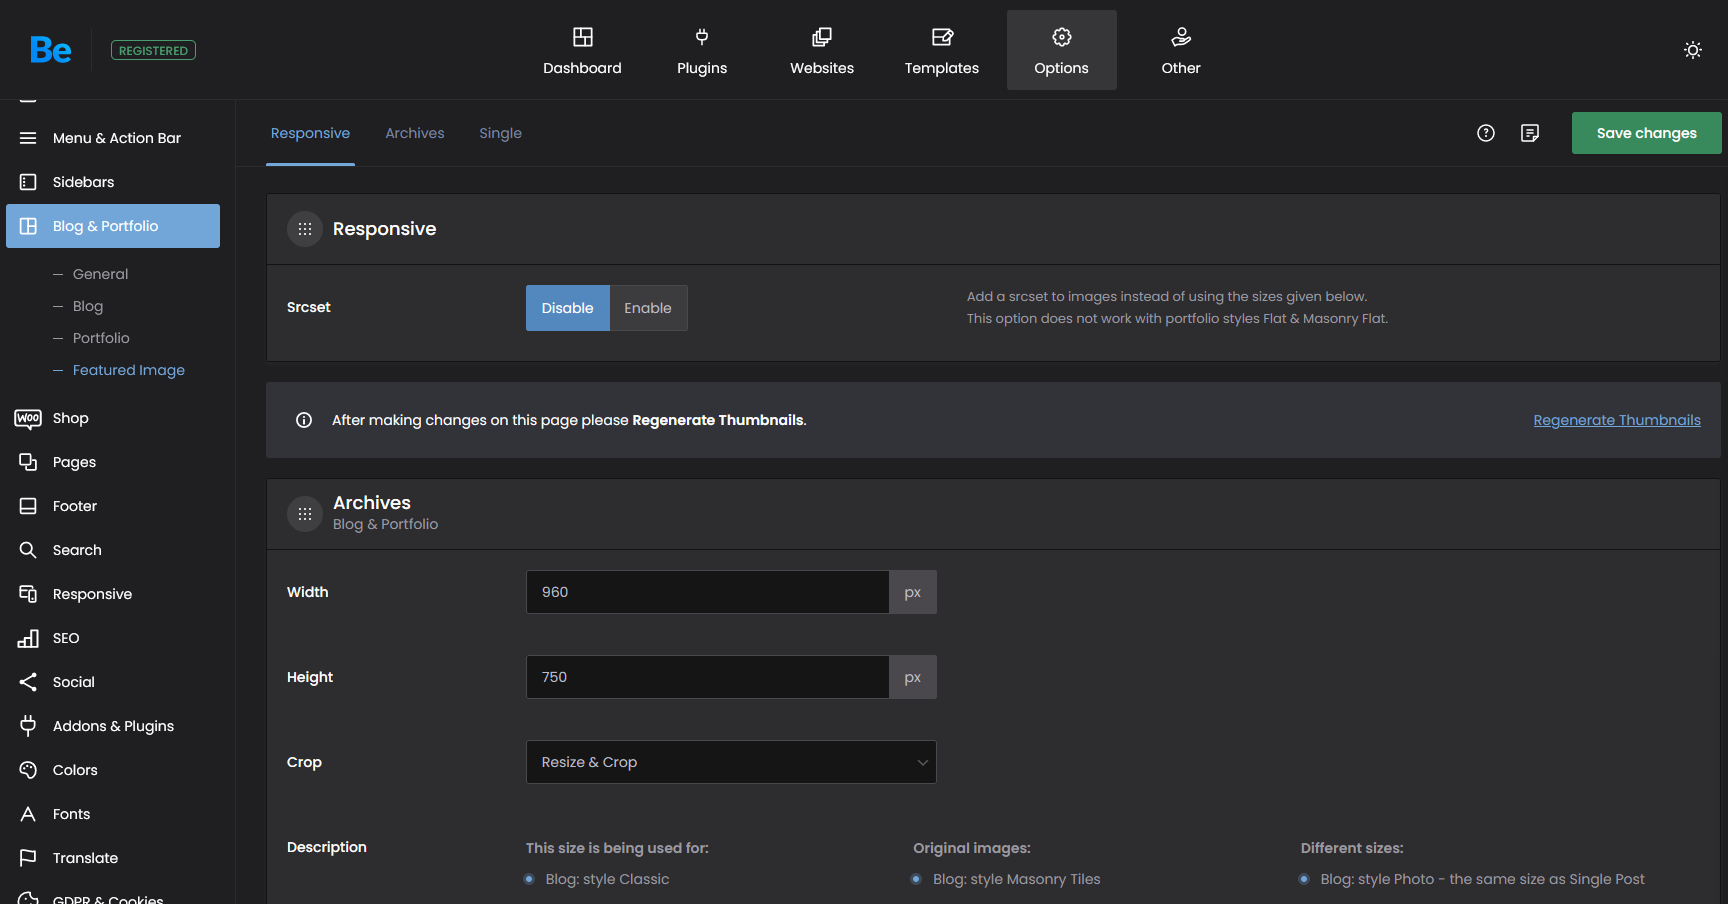Click Regenerate Thumbnails link
Image resolution: width=1728 pixels, height=904 pixels.
point(1617,420)
